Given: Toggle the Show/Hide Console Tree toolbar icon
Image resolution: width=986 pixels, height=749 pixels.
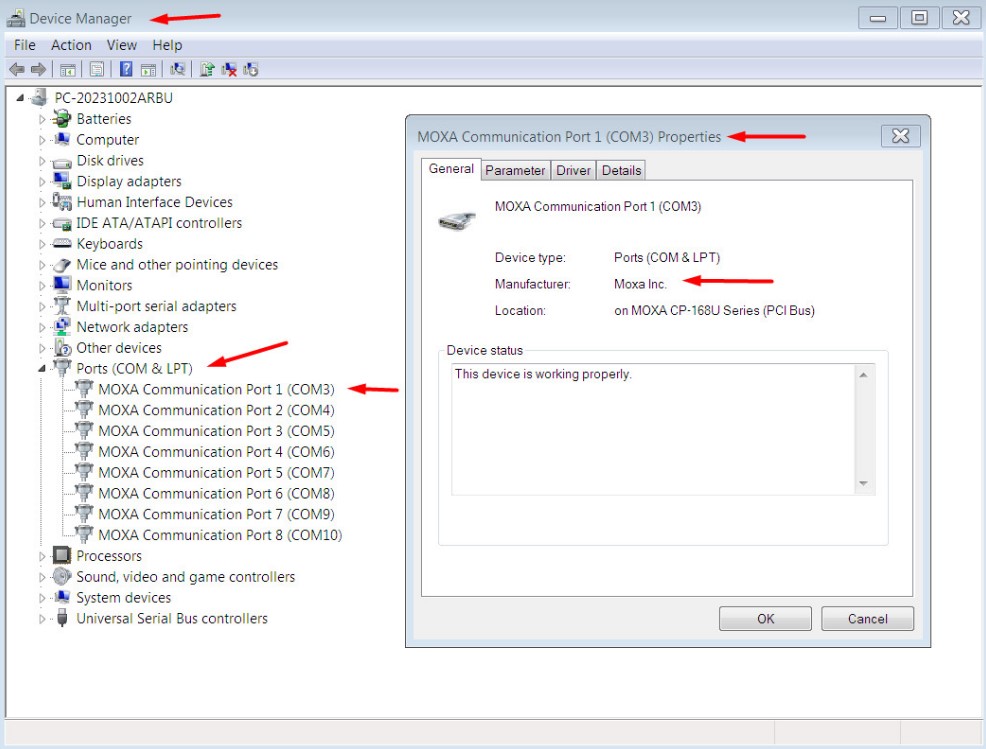Looking at the screenshot, I should pos(68,69).
